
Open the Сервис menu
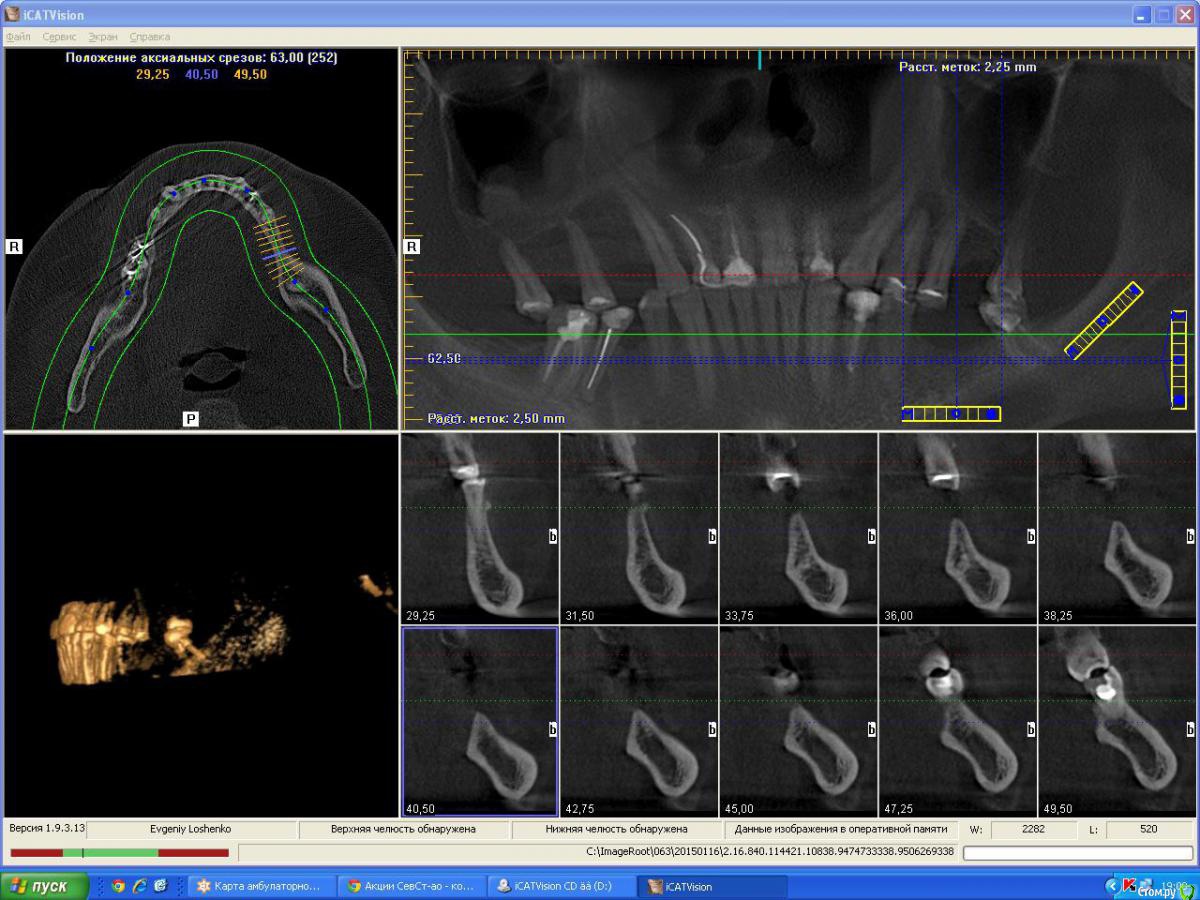(59, 37)
